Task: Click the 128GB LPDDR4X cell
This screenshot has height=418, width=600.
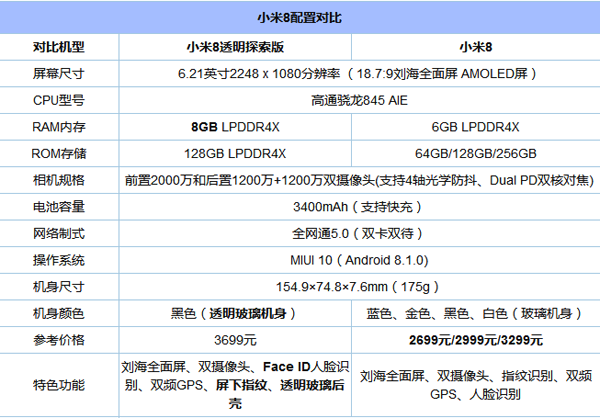Action: 235,153
